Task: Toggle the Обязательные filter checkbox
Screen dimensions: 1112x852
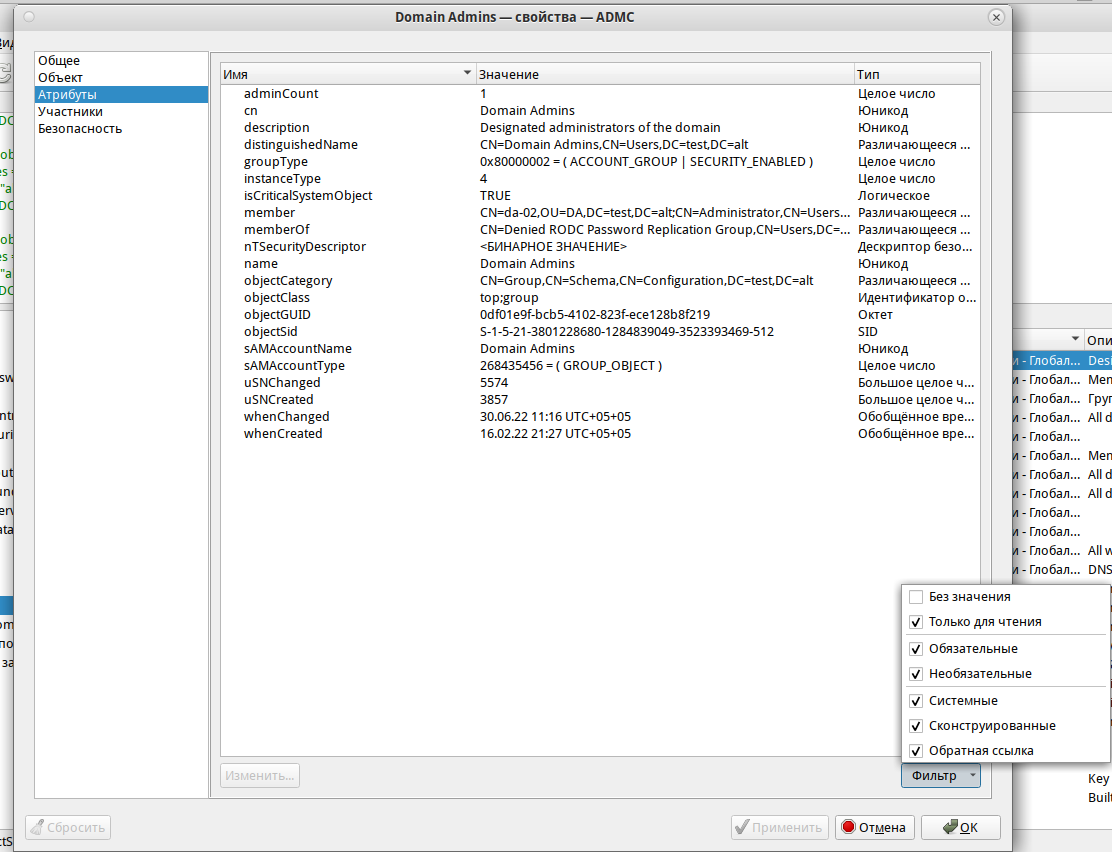Action: click(x=916, y=649)
